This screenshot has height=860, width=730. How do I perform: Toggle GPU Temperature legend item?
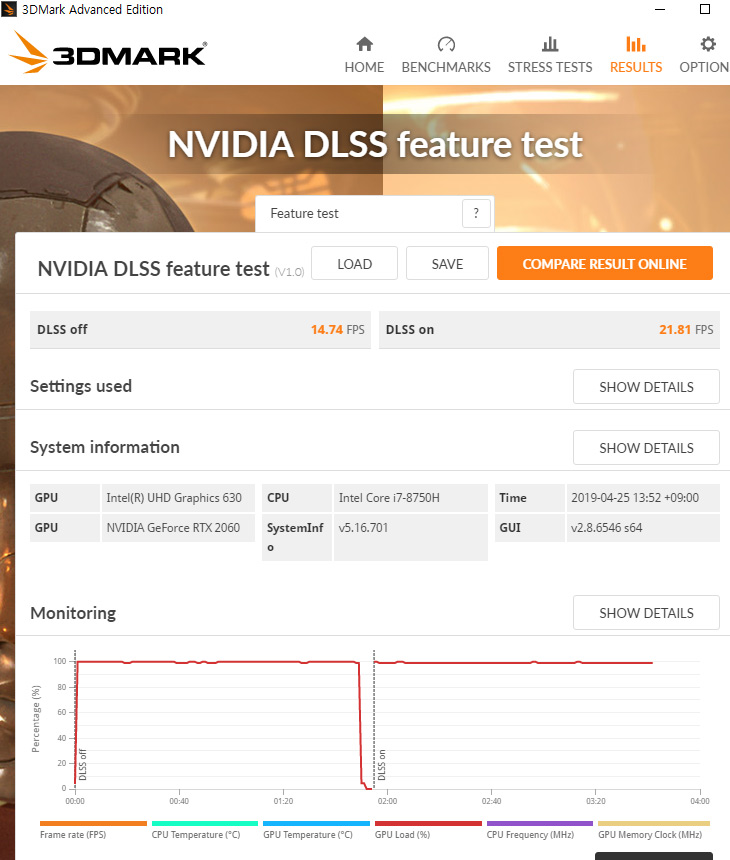[x=316, y=830]
